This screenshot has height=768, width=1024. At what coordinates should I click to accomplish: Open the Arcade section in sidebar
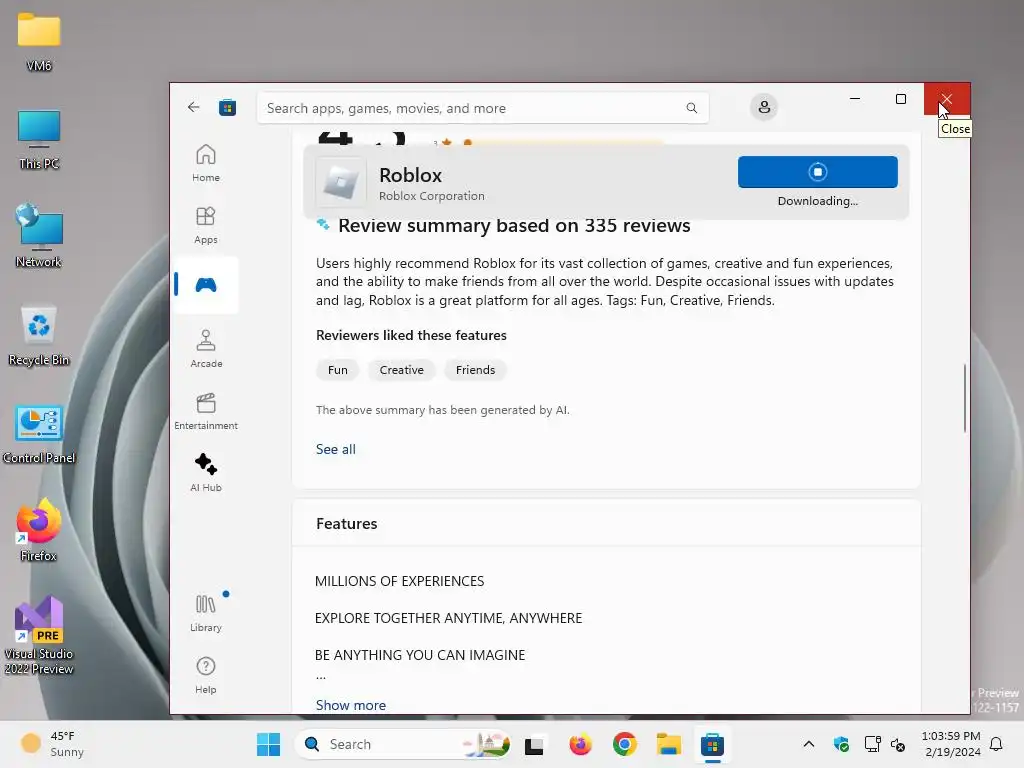[x=206, y=349]
